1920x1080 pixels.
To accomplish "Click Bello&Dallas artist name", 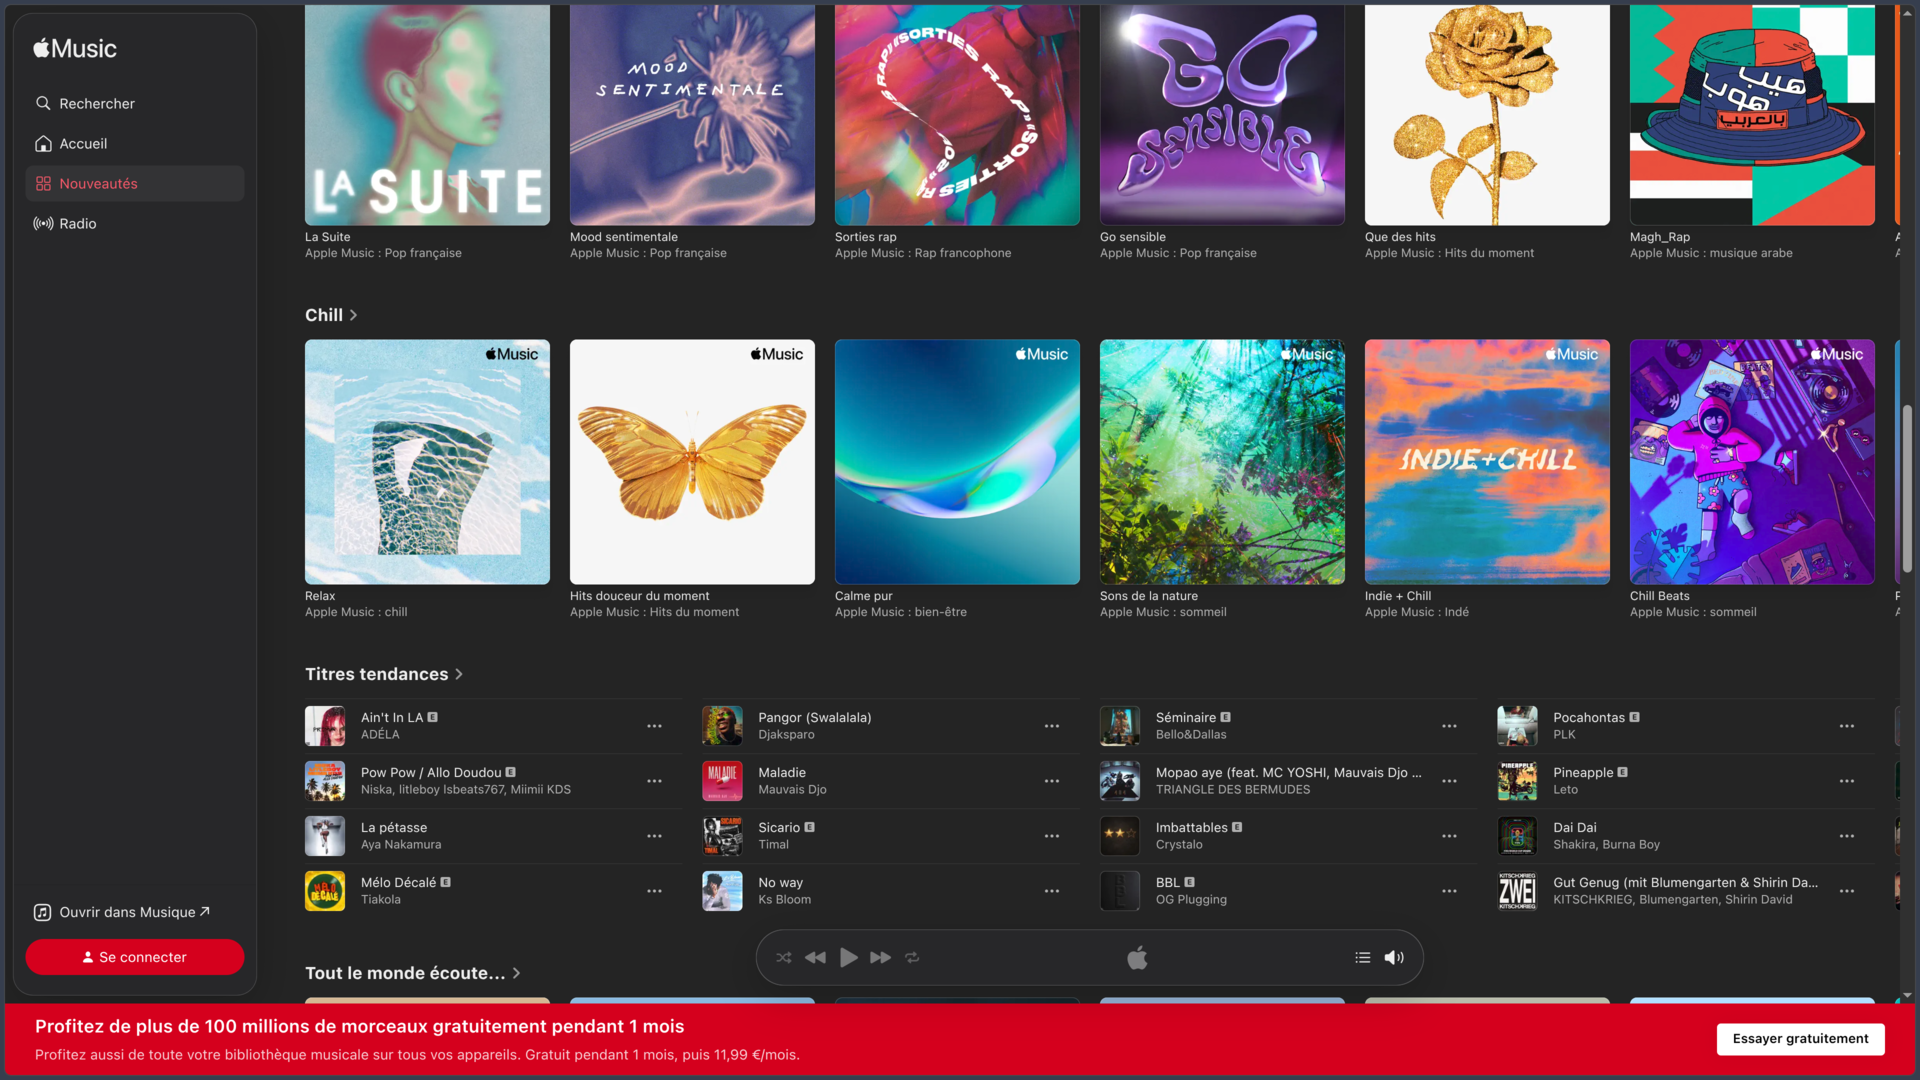I will coord(1191,735).
